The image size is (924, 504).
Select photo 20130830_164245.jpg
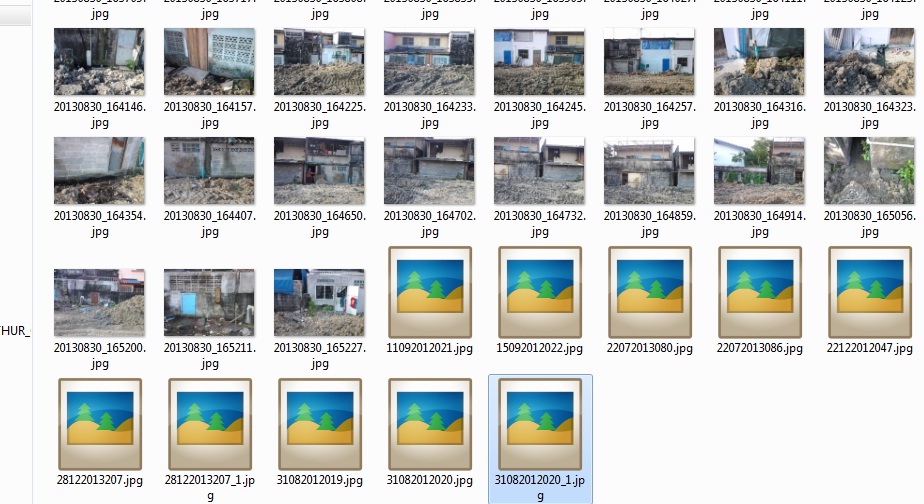tap(539, 61)
